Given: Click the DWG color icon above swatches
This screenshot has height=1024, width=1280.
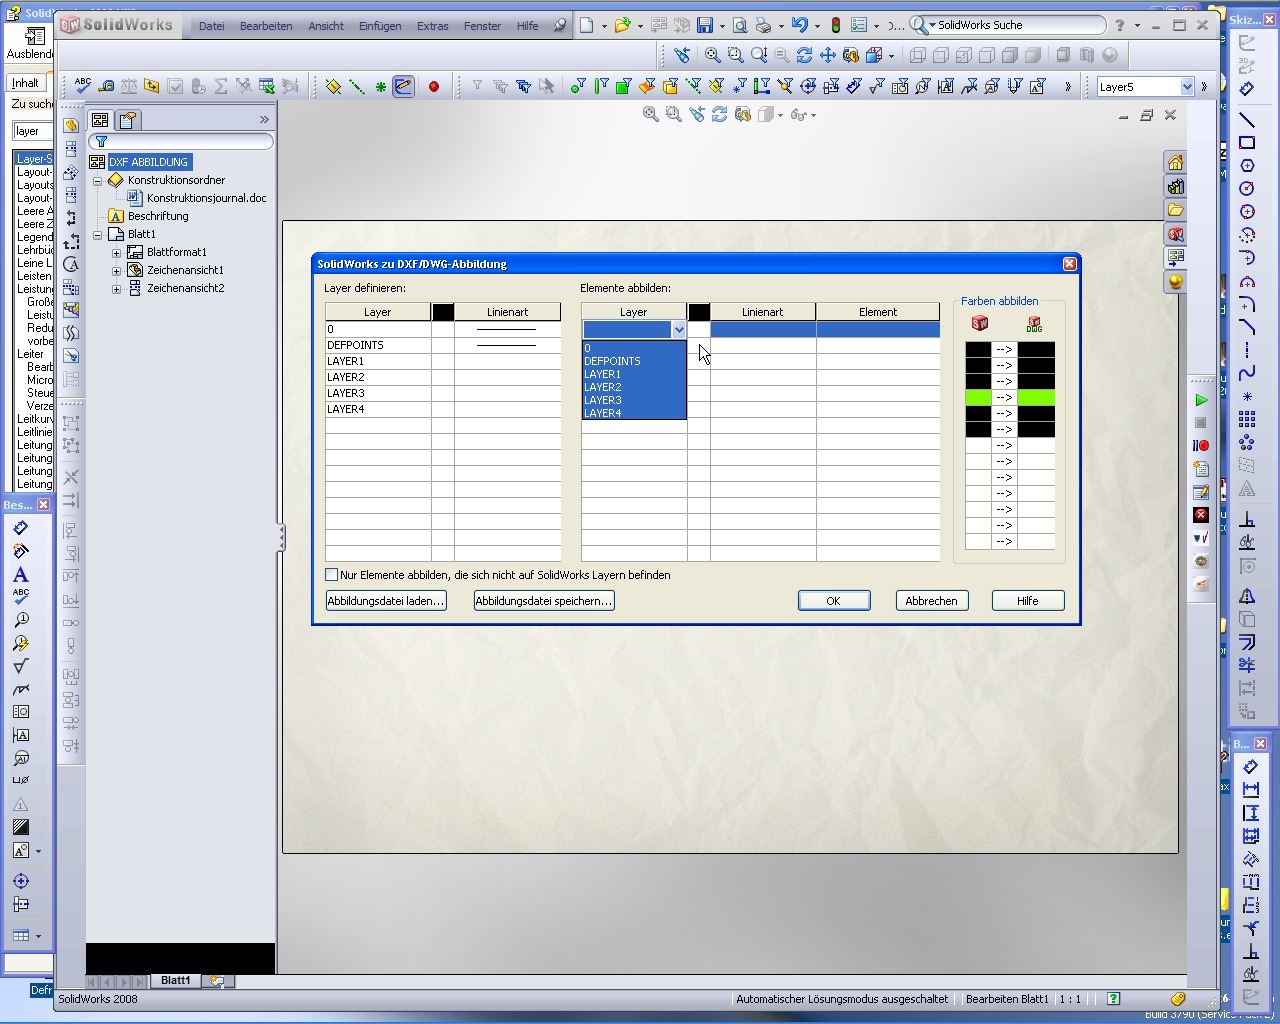Looking at the screenshot, I should (1034, 323).
